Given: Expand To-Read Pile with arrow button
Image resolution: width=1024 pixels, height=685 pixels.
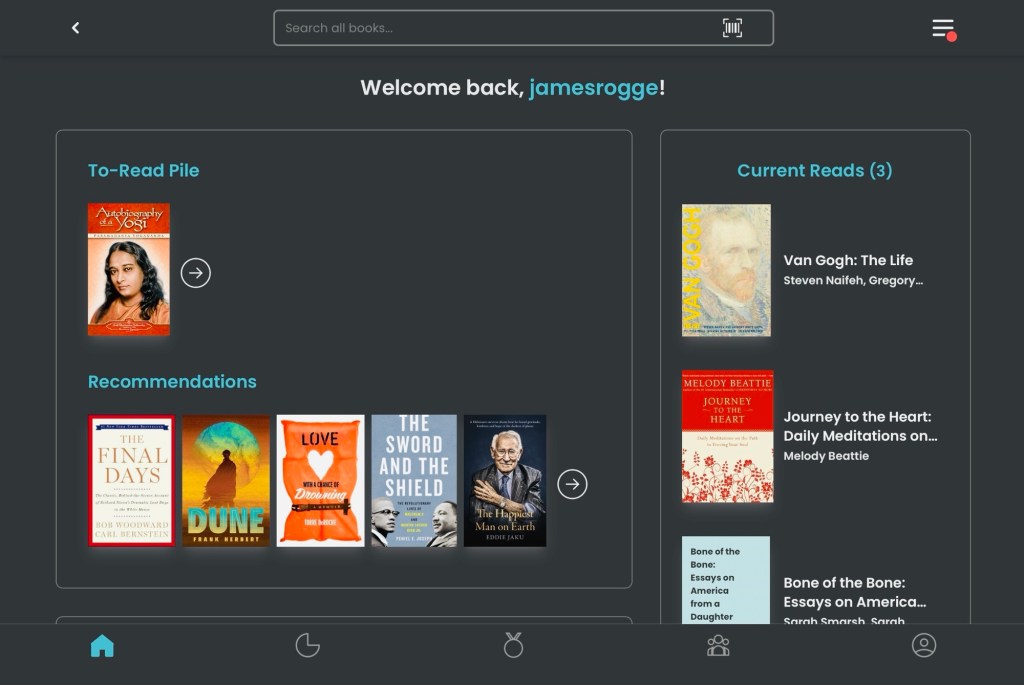Looking at the screenshot, I should coord(196,272).
